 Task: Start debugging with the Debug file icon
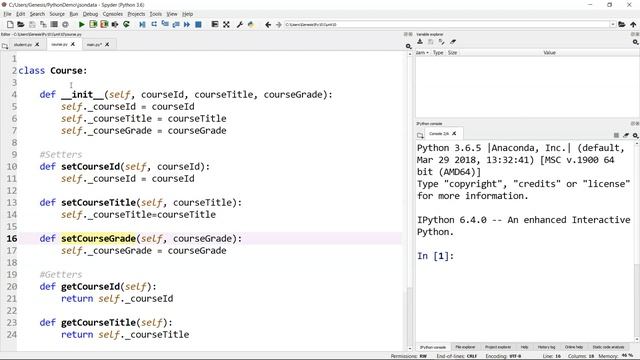pyautogui.click(x=142, y=24)
